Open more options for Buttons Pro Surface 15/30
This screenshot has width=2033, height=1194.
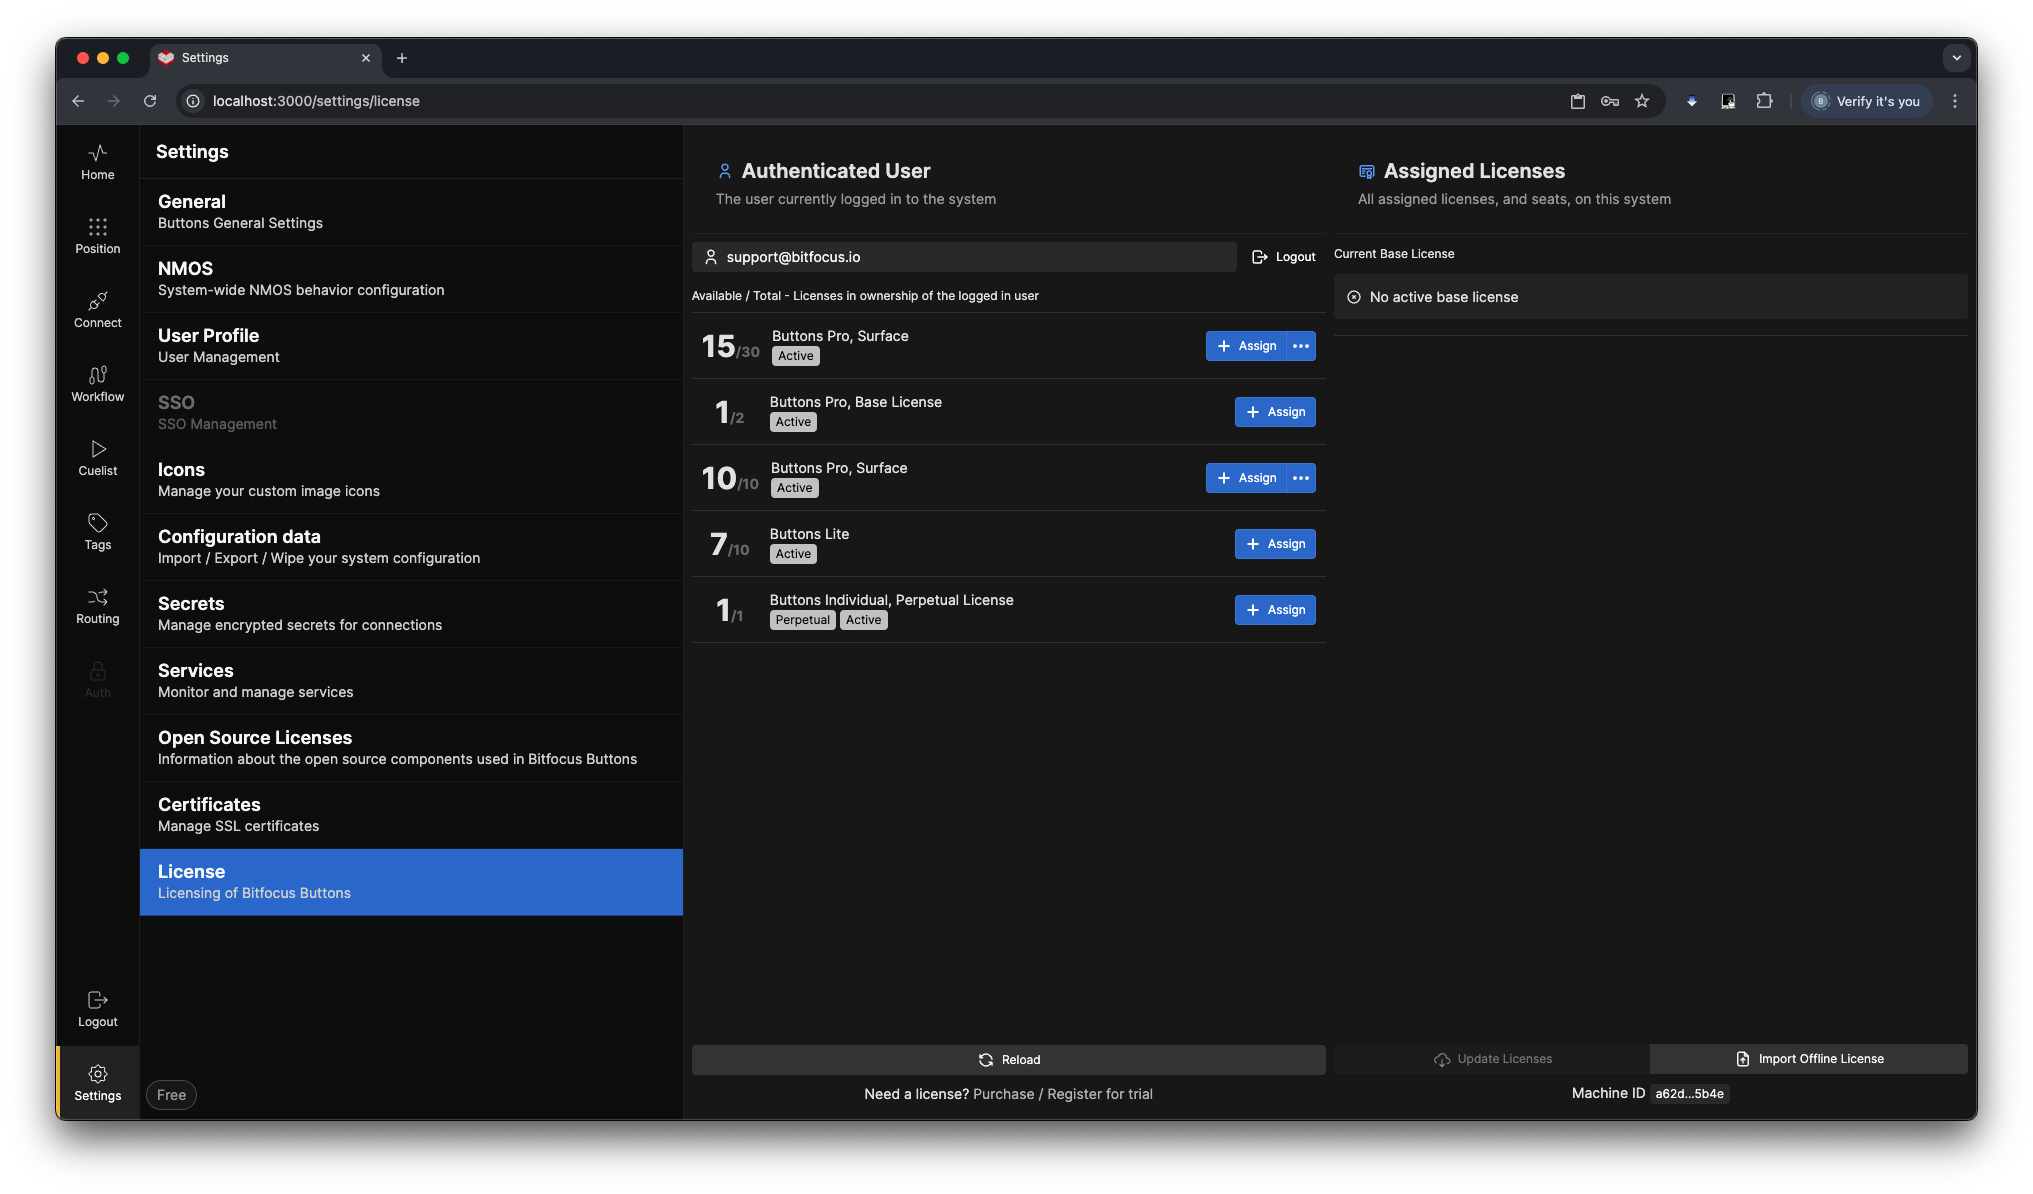coord(1301,346)
